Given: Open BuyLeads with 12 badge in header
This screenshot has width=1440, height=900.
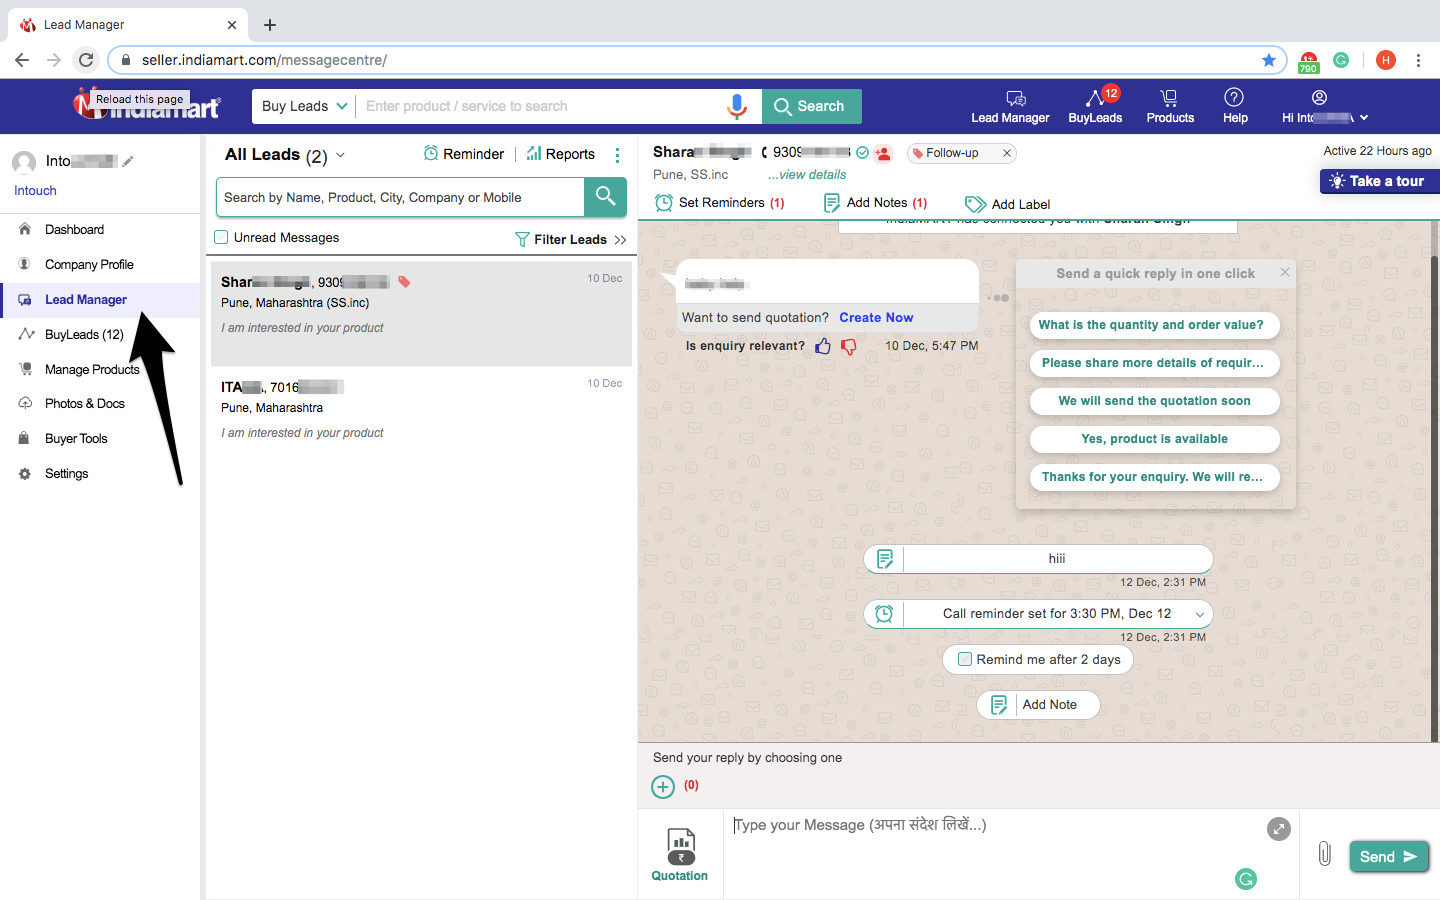Looking at the screenshot, I should [1095, 107].
